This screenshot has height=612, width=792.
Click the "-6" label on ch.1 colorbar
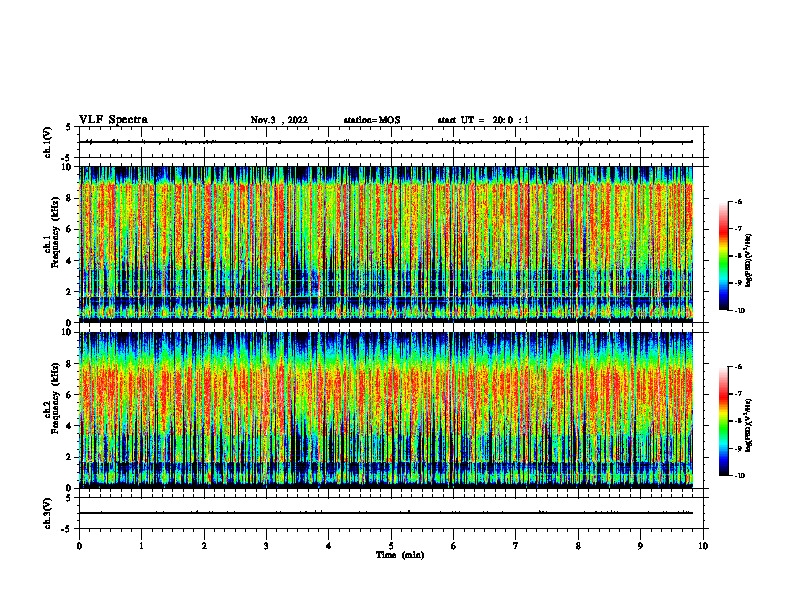click(x=738, y=202)
